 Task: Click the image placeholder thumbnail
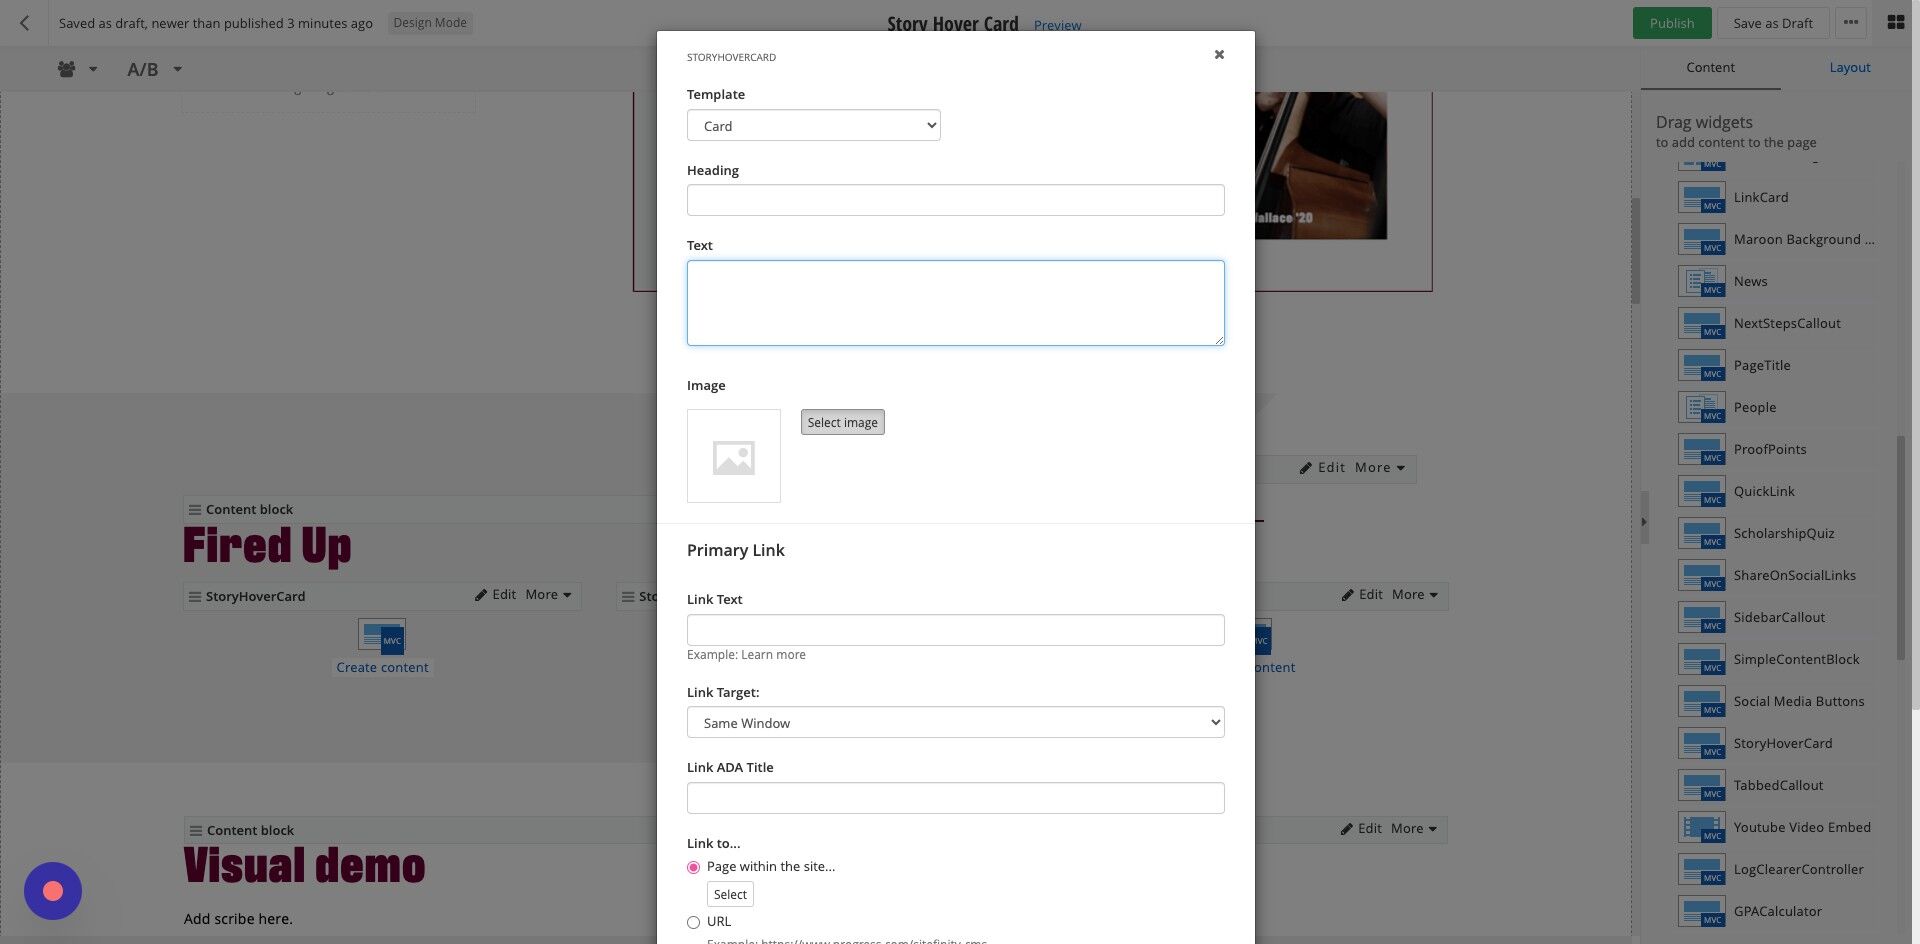[734, 456]
